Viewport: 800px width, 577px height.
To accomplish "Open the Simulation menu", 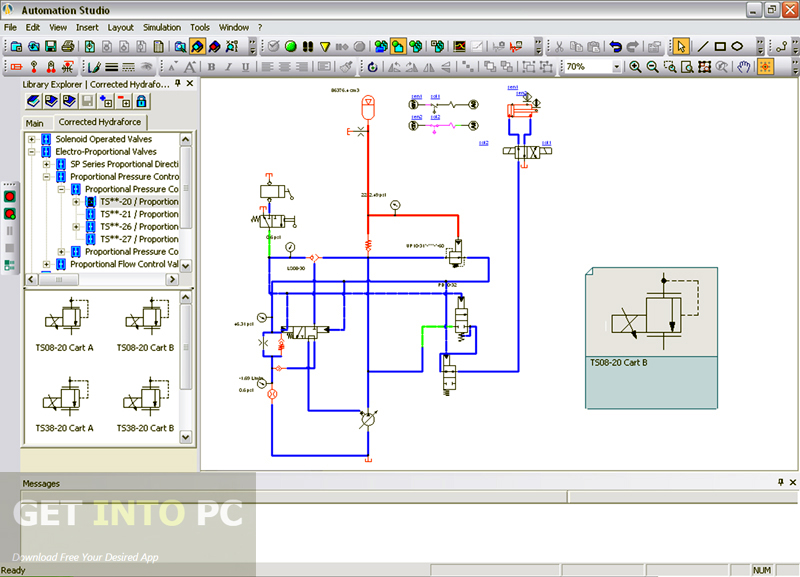I will pyautogui.click(x=161, y=27).
